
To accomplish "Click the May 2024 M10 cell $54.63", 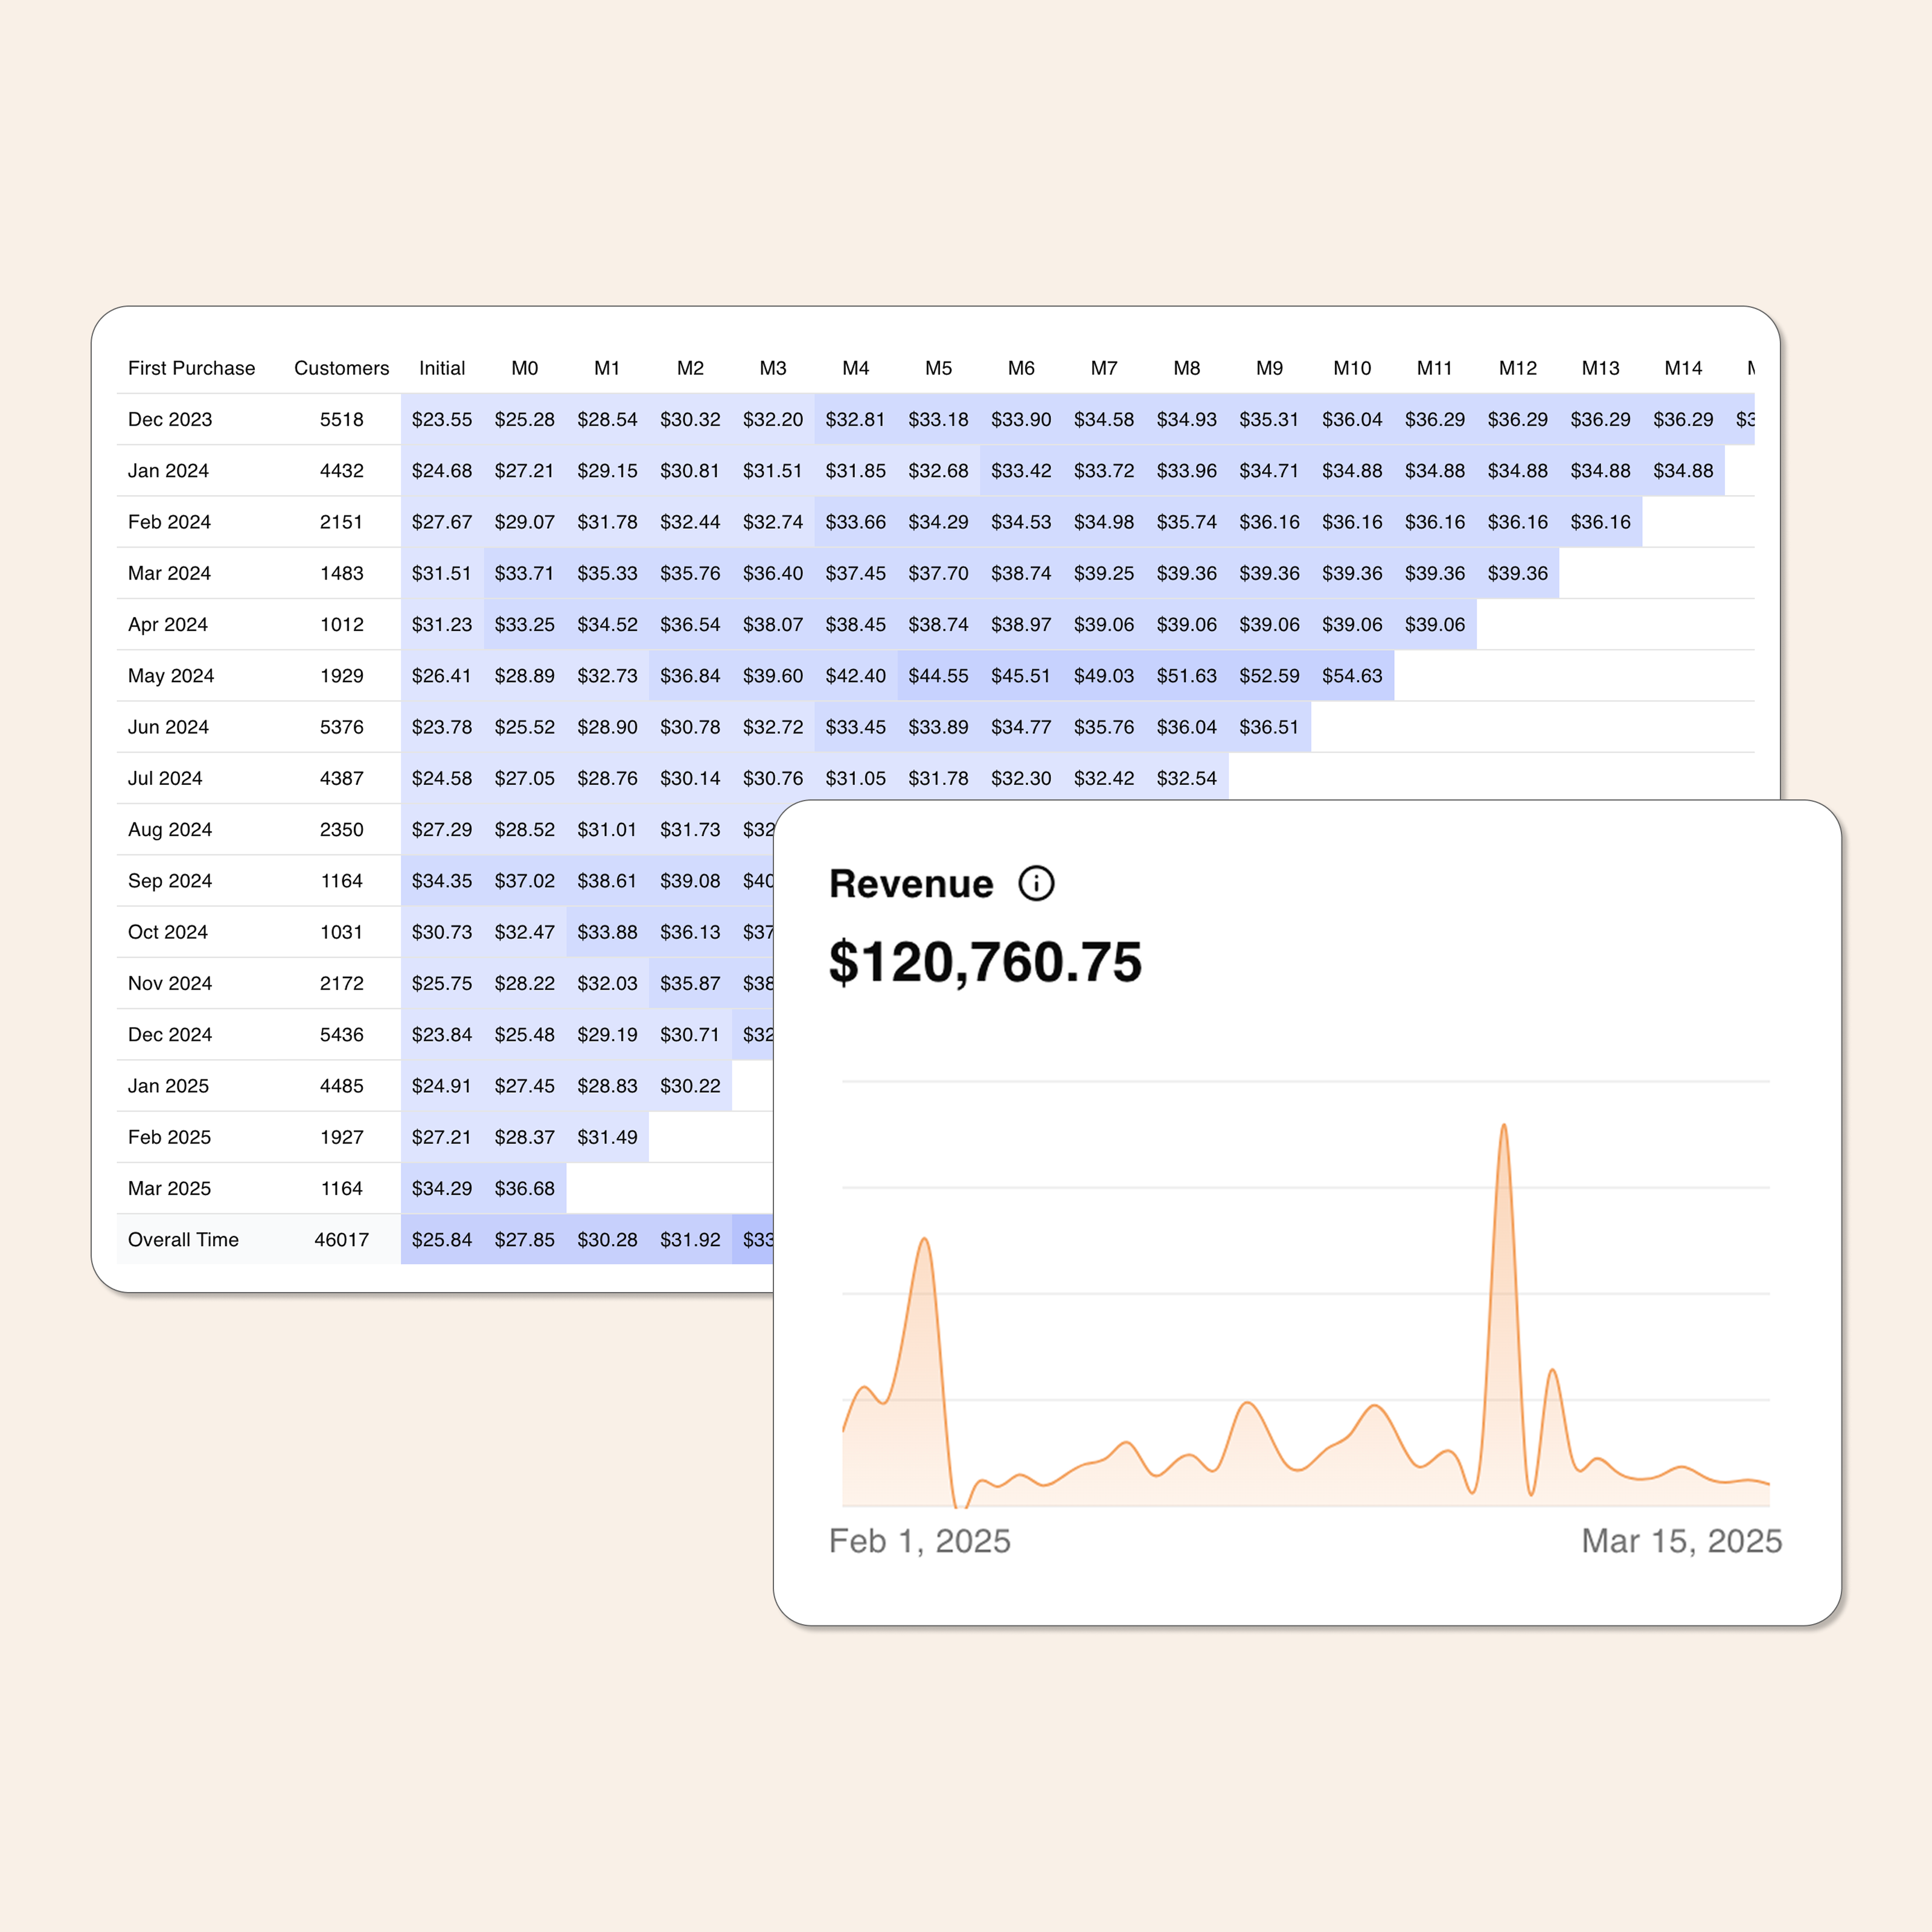I will point(1352,676).
